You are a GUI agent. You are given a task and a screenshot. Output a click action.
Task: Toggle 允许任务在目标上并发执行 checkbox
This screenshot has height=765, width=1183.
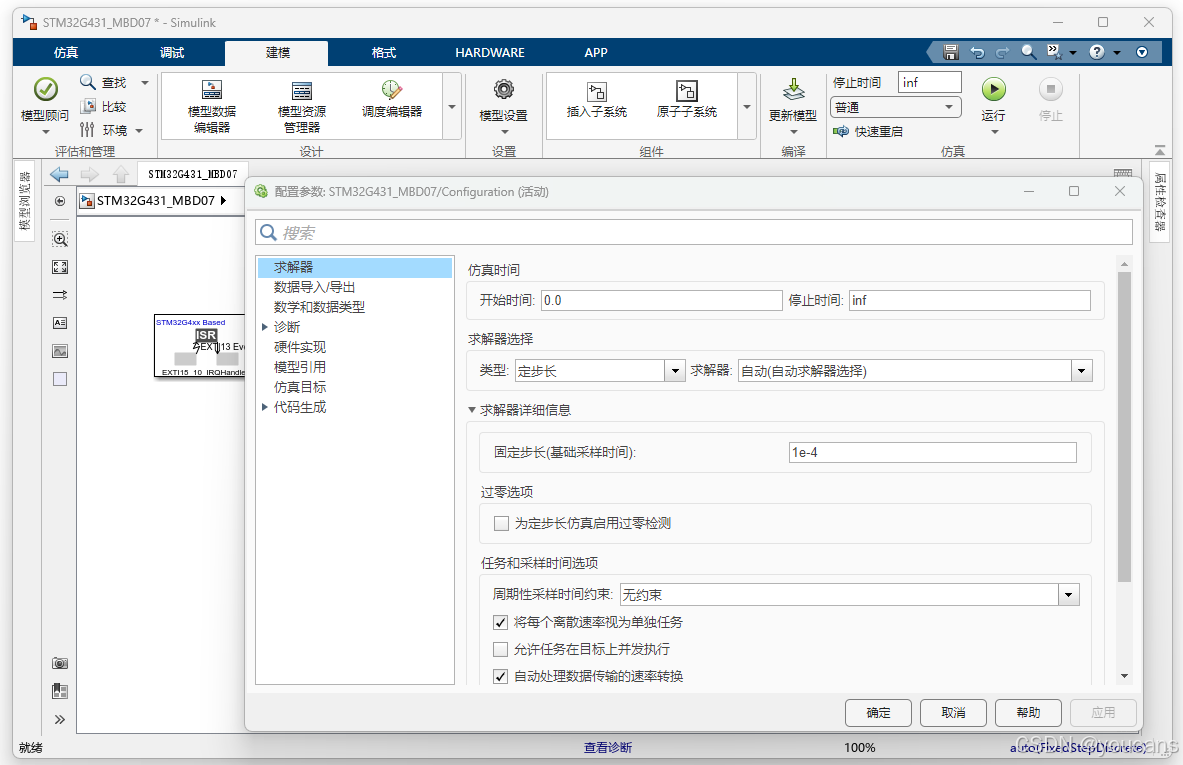click(x=500, y=649)
